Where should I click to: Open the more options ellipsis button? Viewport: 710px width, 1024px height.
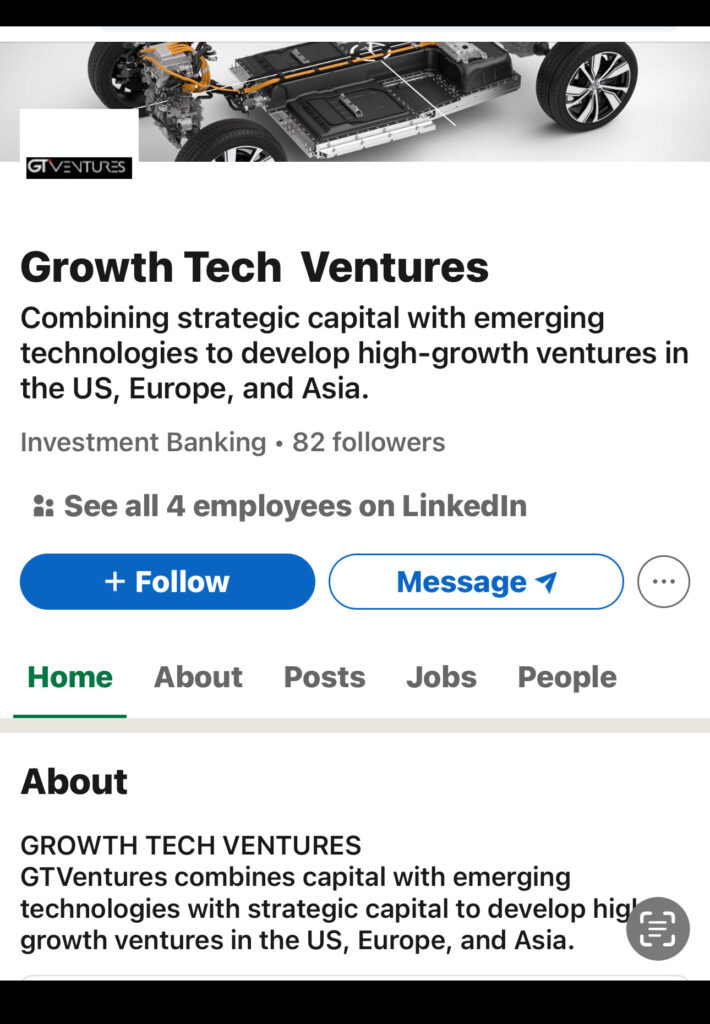(663, 582)
